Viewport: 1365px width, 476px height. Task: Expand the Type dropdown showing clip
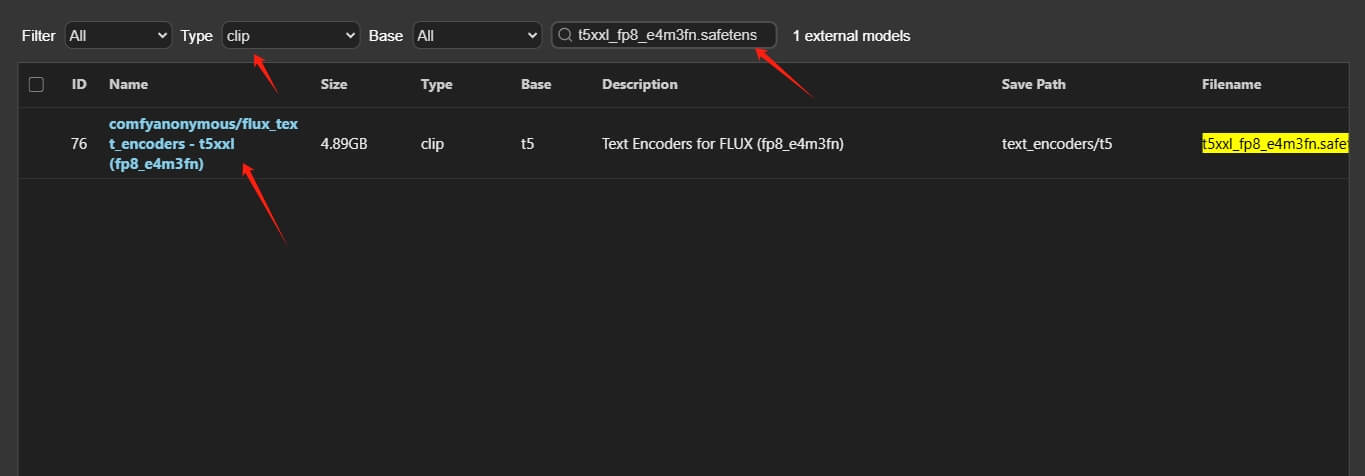point(290,35)
